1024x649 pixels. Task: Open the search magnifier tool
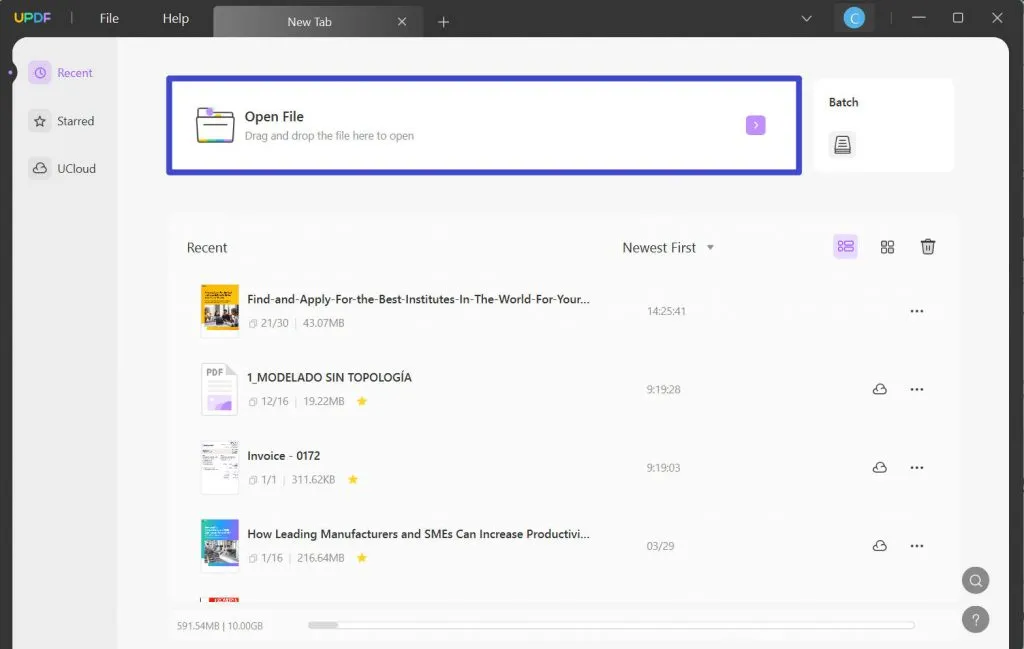coord(975,580)
